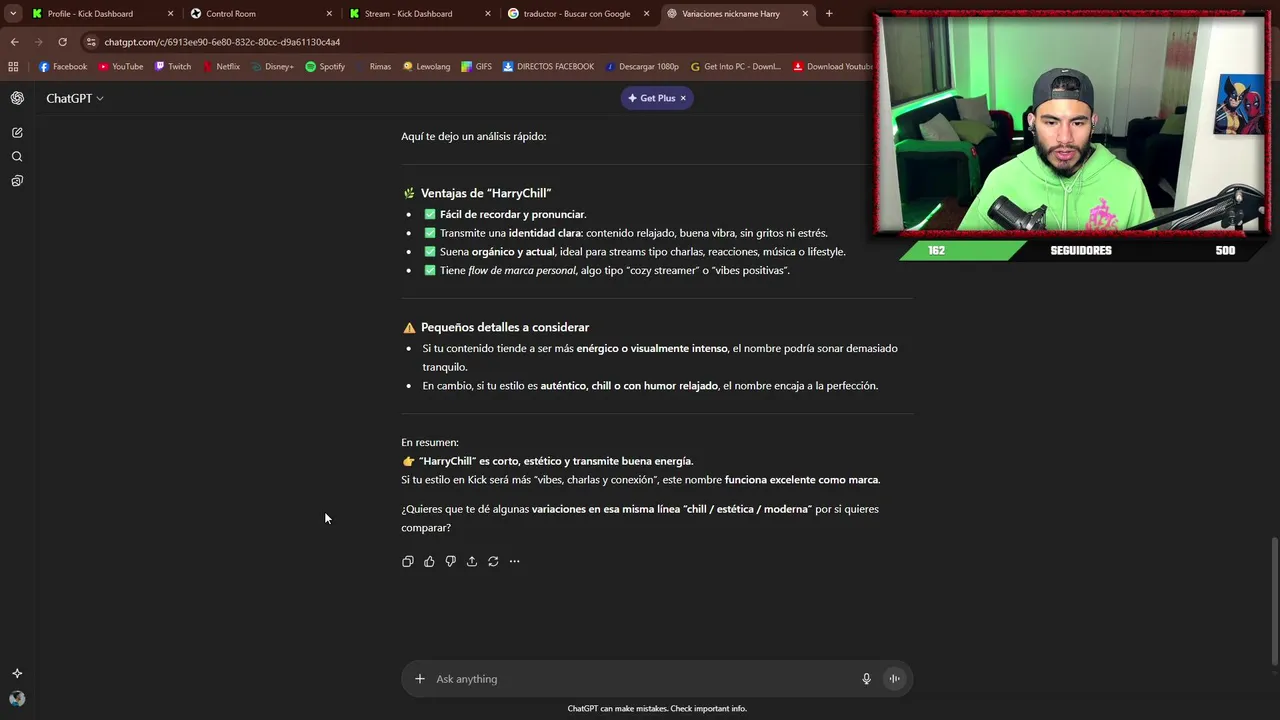Open Disney+ bookmark

(x=273, y=67)
